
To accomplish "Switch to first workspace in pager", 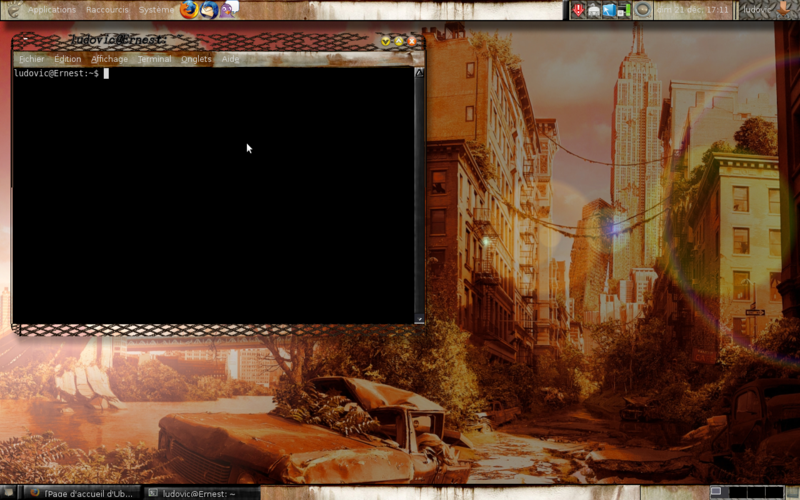I will click(x=719, y=492).
